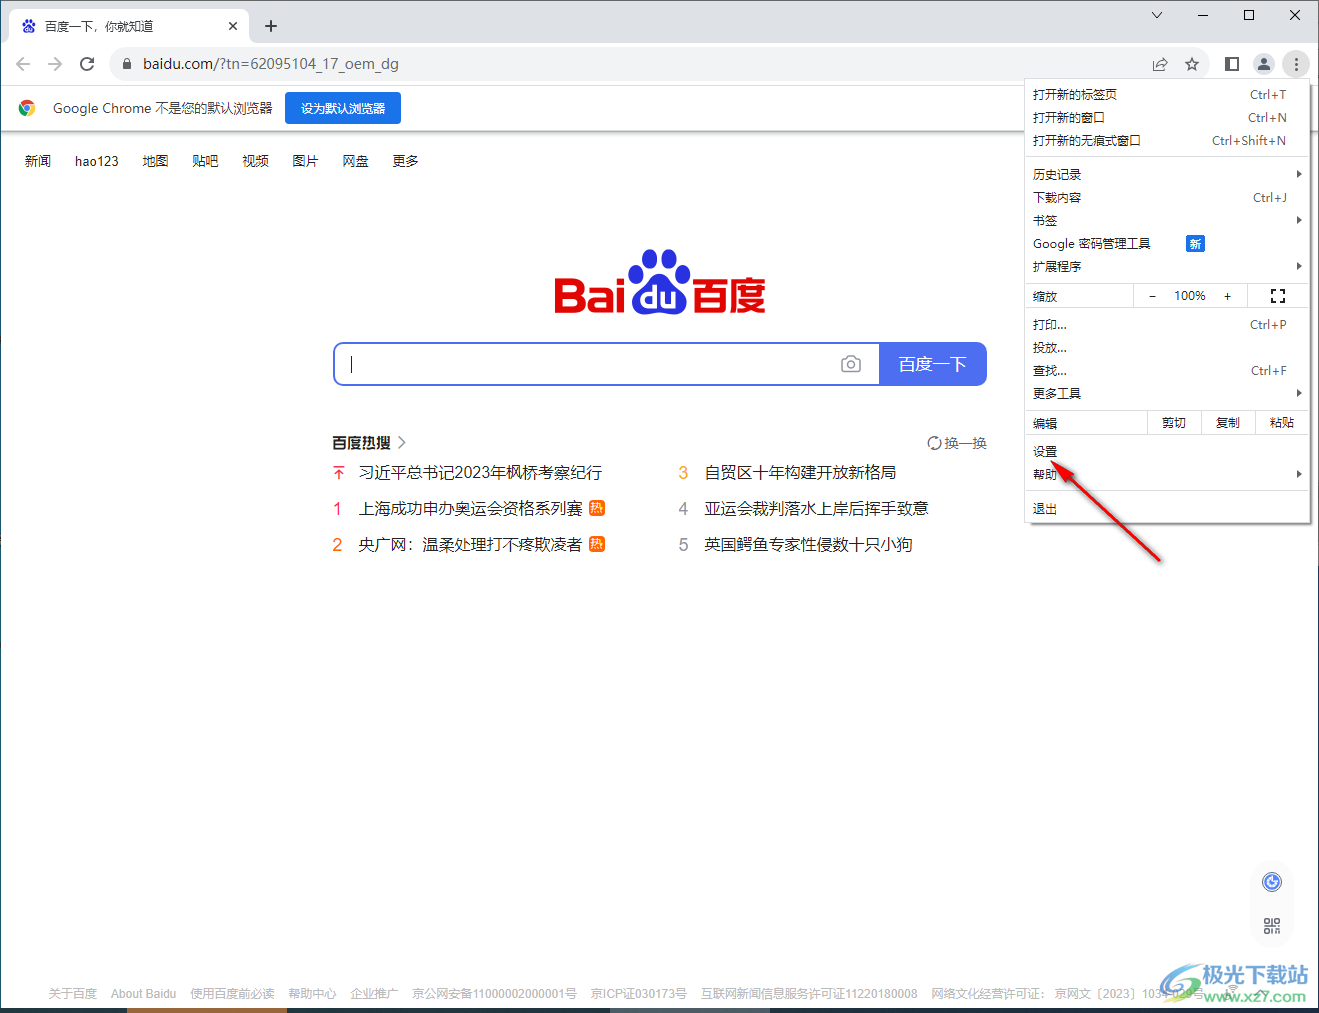Click the 百度一下 search button
The image size is (1319, 1013).
932,364
